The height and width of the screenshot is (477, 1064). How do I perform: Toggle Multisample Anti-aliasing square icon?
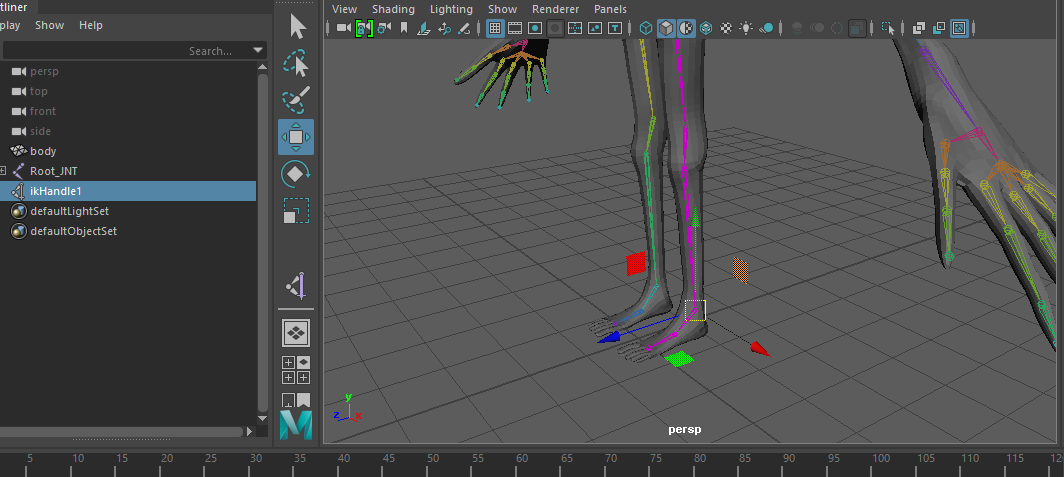(x=857, y=28)
